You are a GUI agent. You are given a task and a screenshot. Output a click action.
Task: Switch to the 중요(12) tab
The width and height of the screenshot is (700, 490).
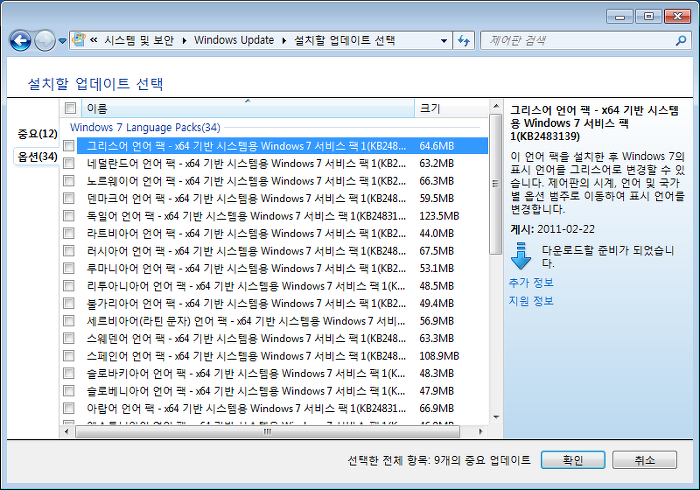click(38, 133)
